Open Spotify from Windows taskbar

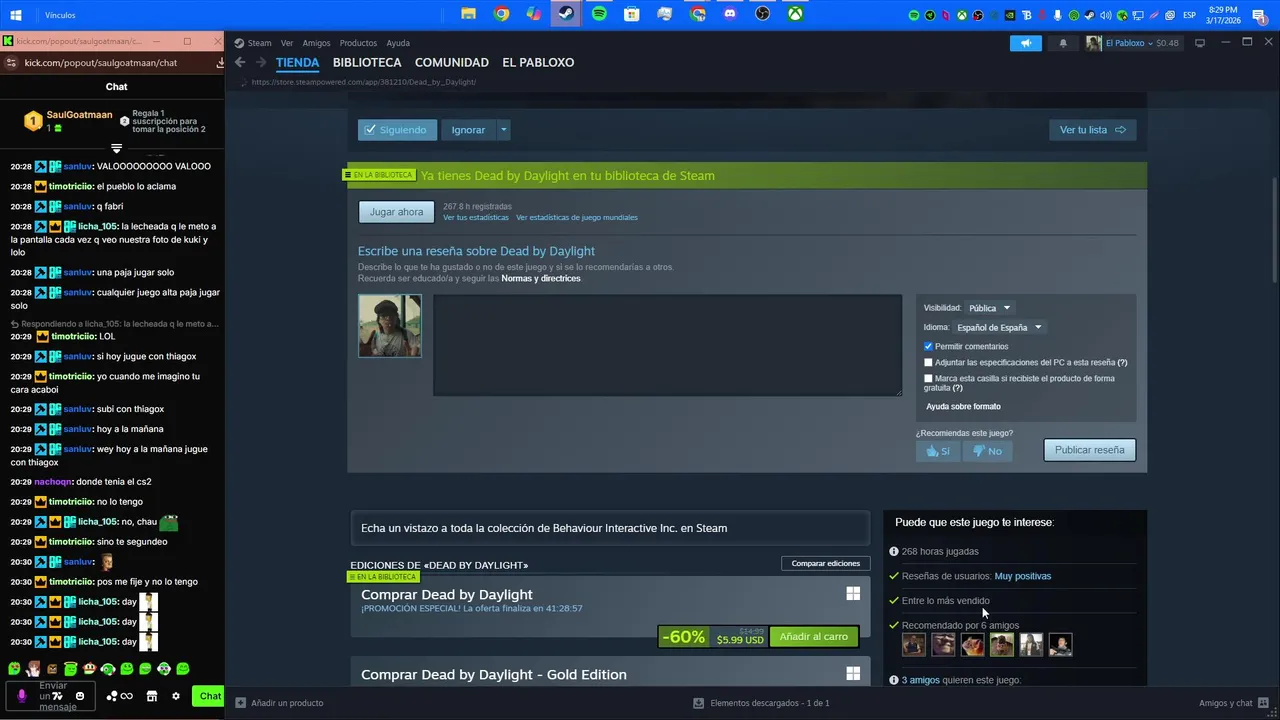click(x=599, y=14)
